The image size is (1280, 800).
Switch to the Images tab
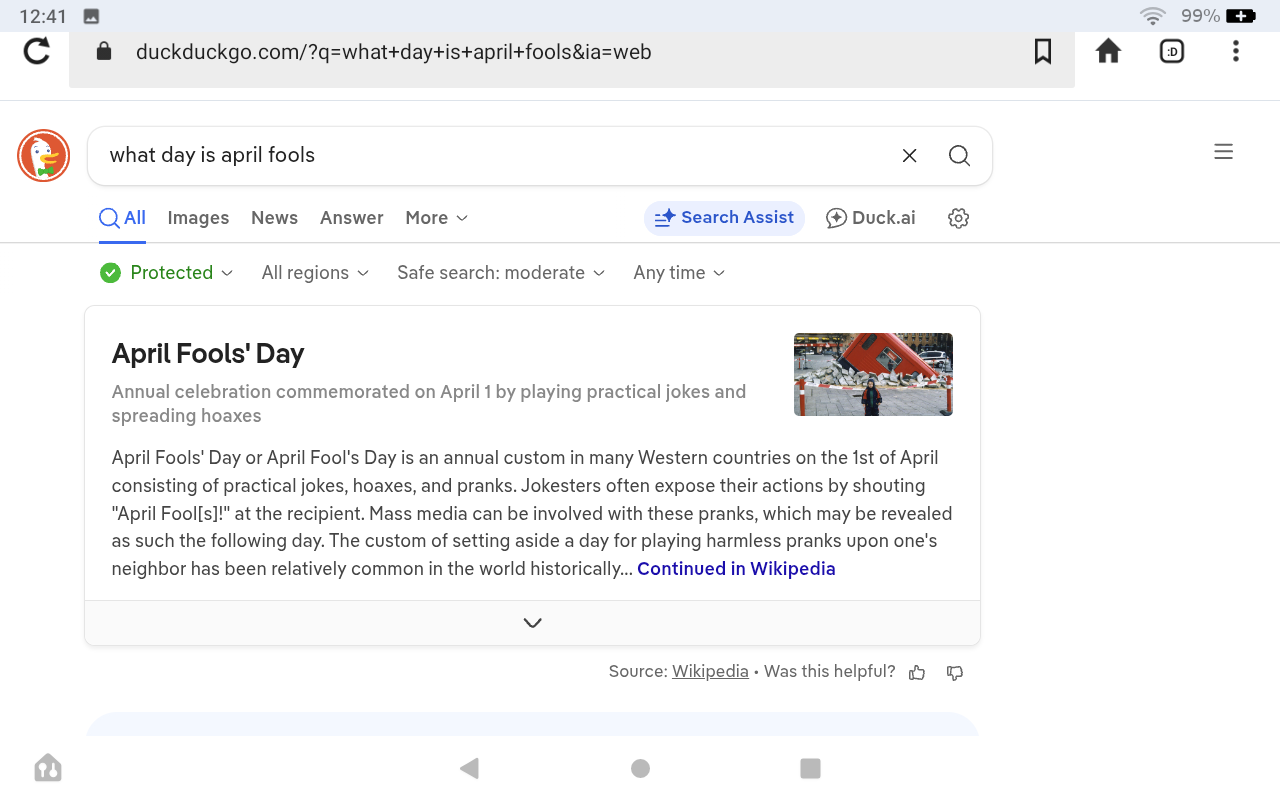[x=198, y=218]
